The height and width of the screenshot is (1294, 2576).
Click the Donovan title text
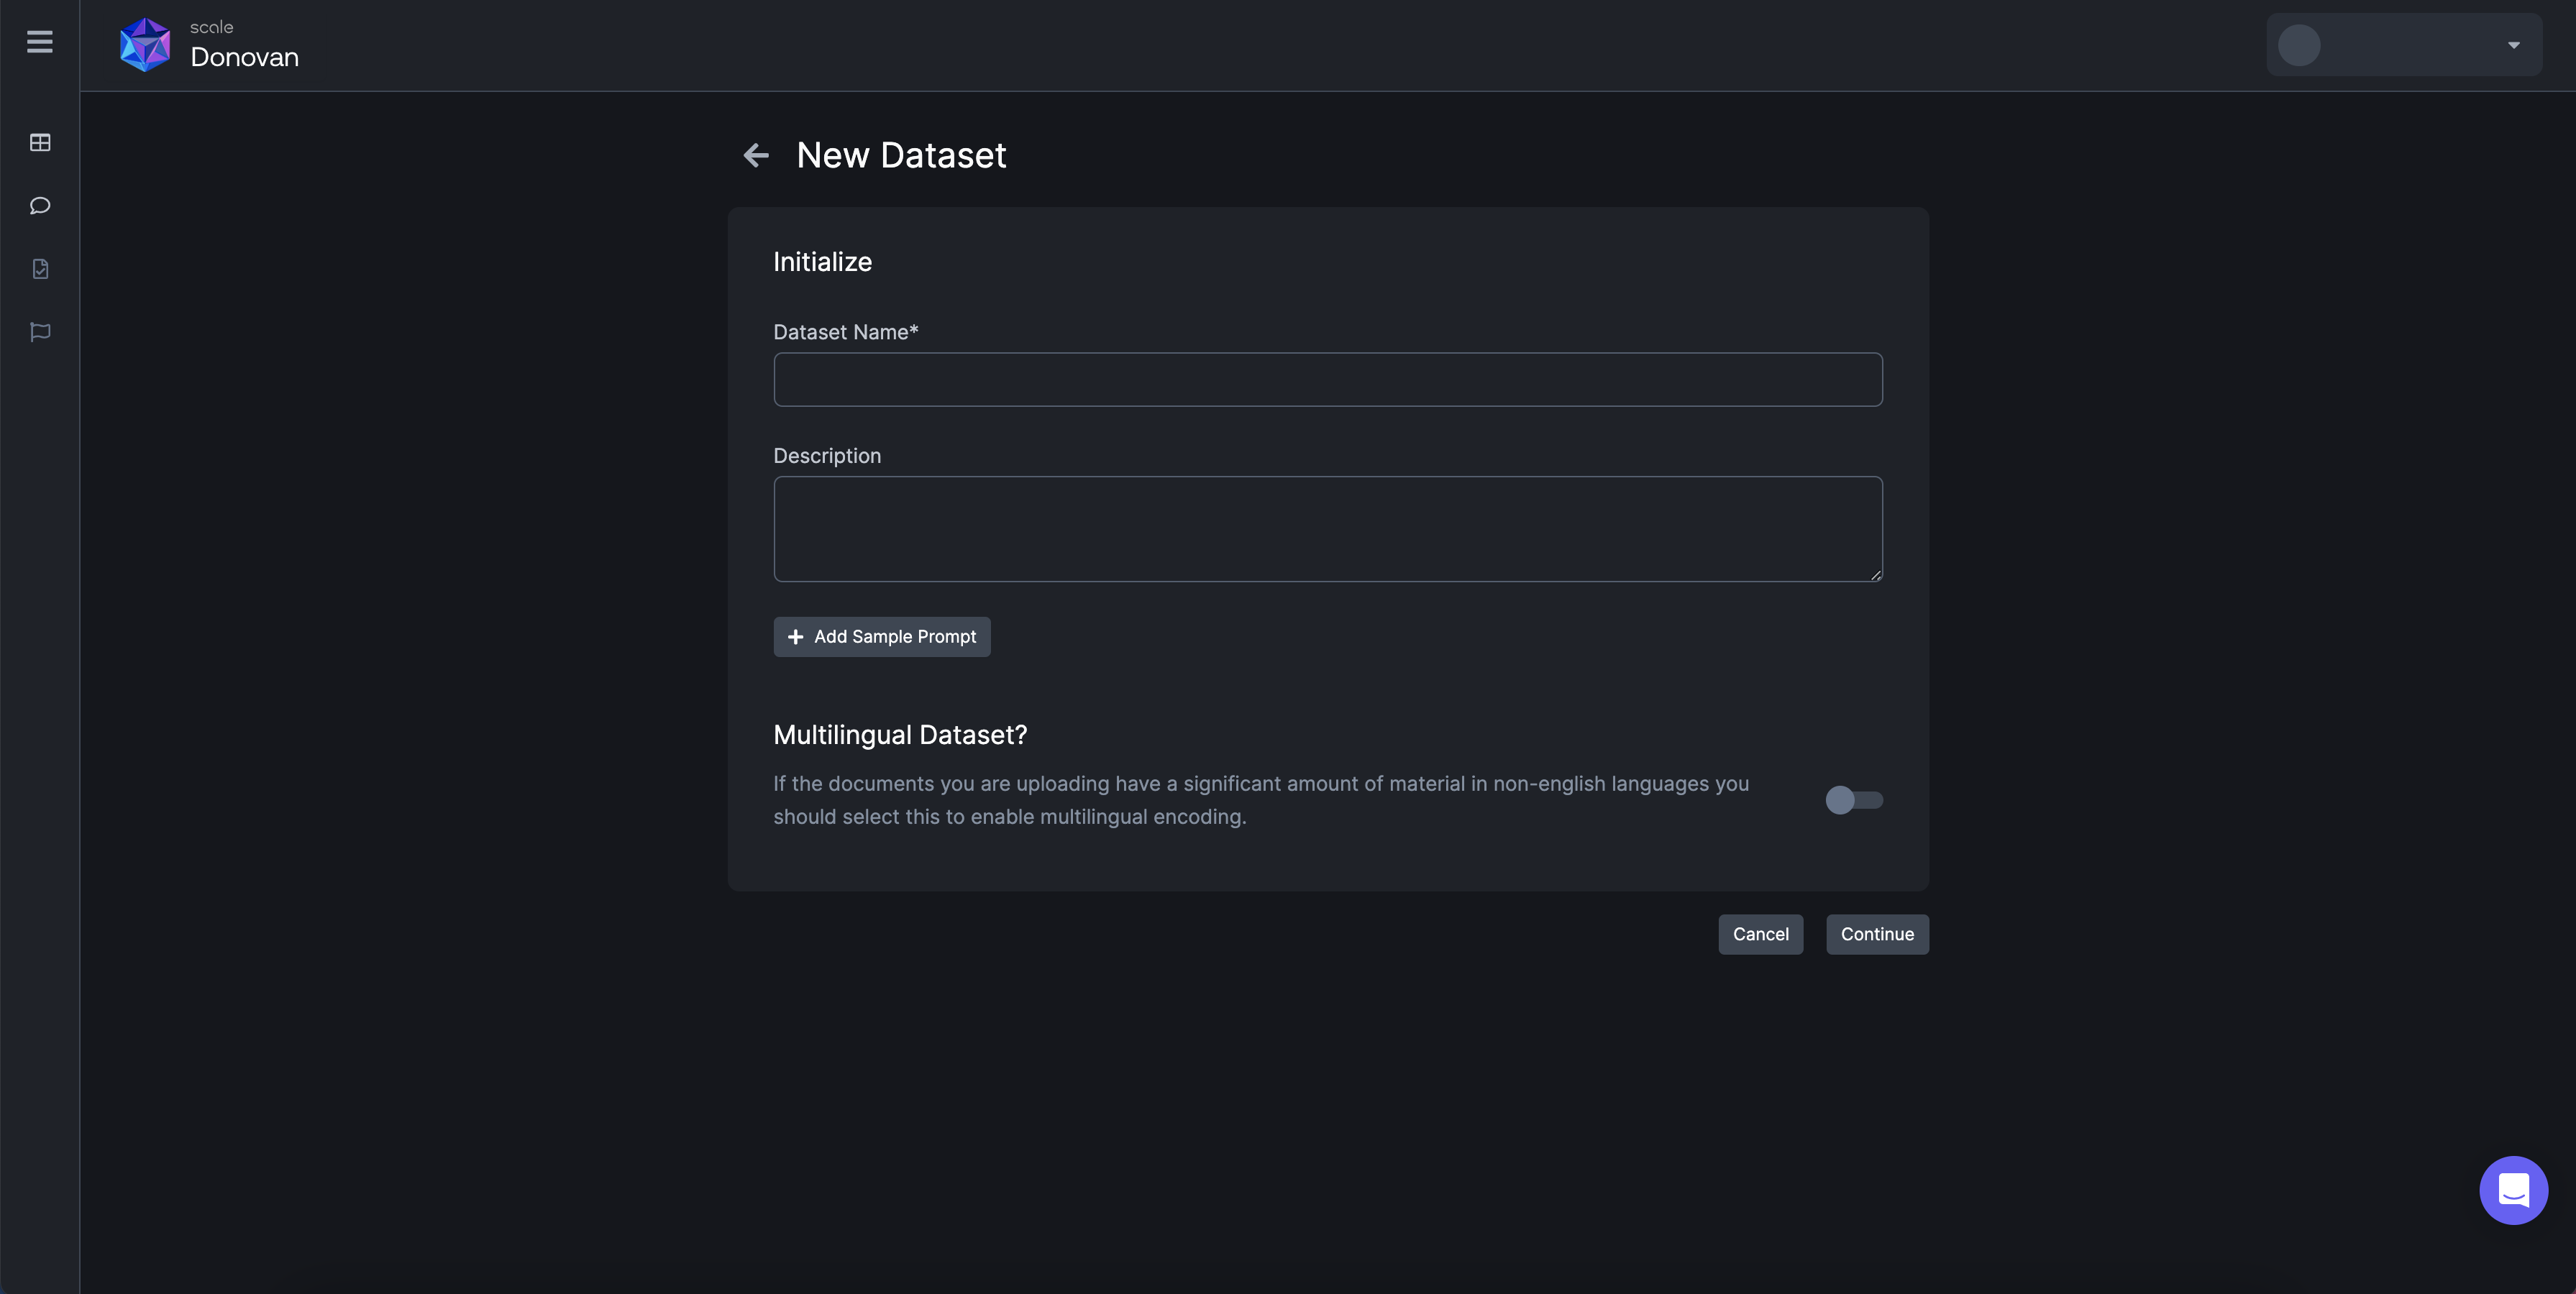(x=245, y=57)
